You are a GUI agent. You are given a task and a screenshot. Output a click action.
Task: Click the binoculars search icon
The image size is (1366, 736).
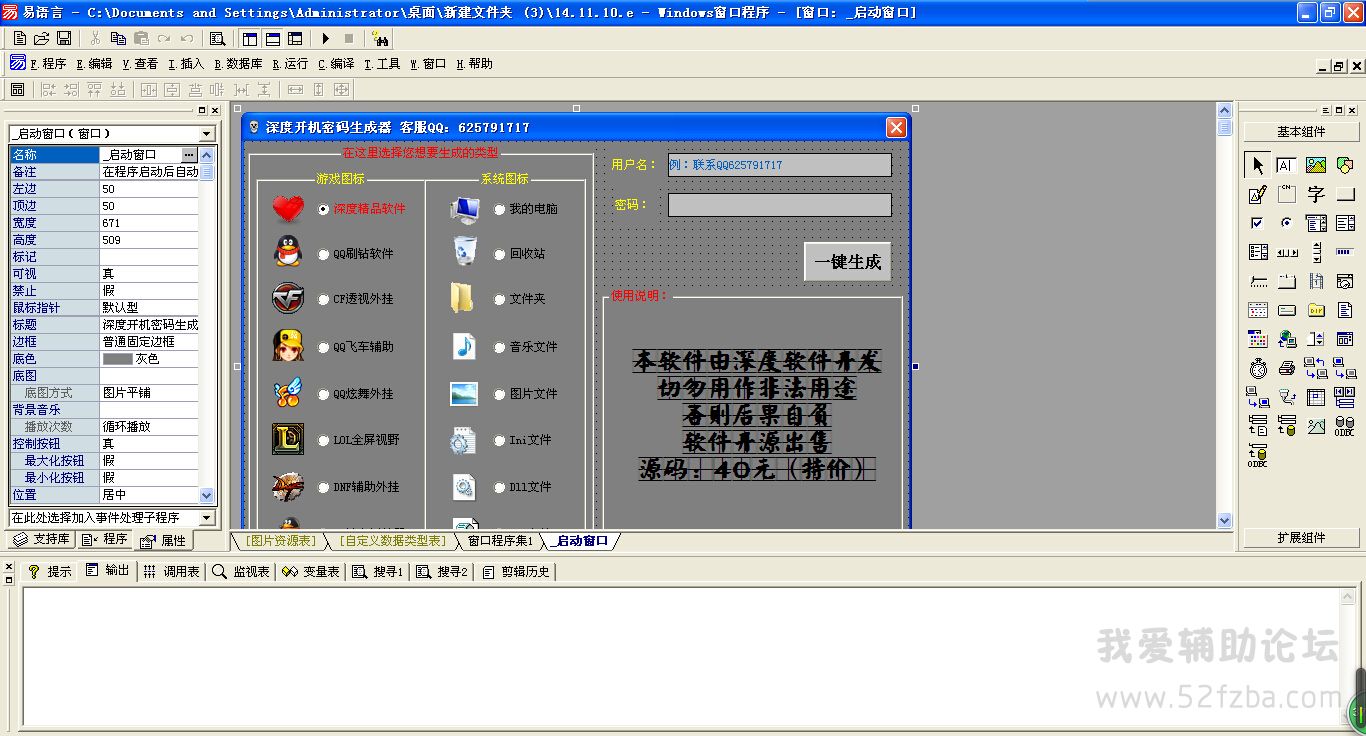pyautogui.click(x=380, y=38)
